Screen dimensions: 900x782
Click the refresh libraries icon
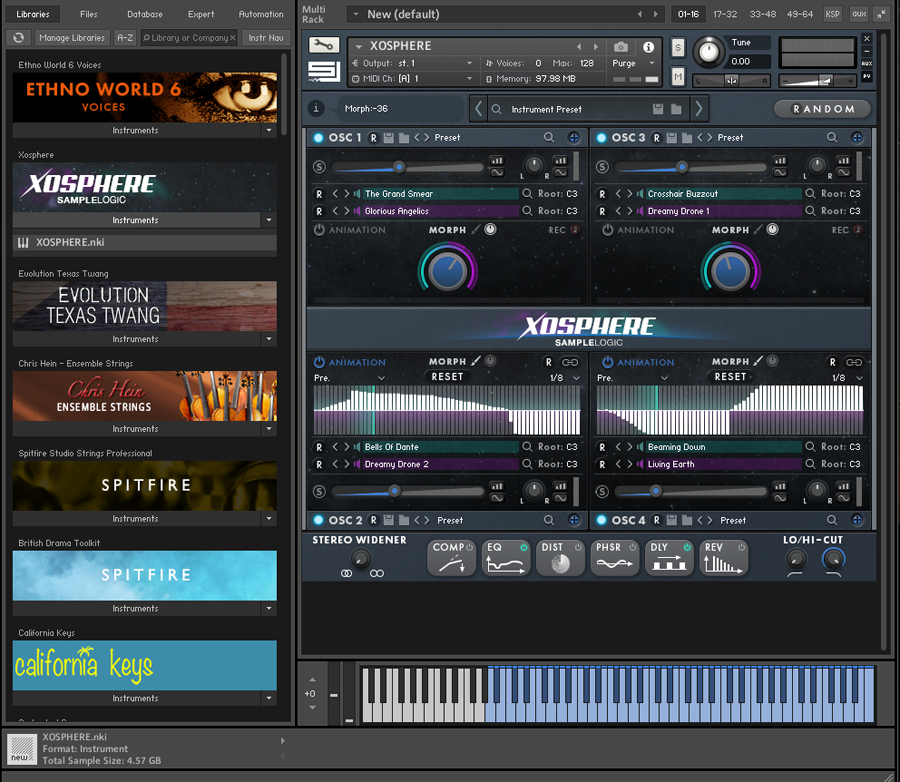tap(18, 37)
